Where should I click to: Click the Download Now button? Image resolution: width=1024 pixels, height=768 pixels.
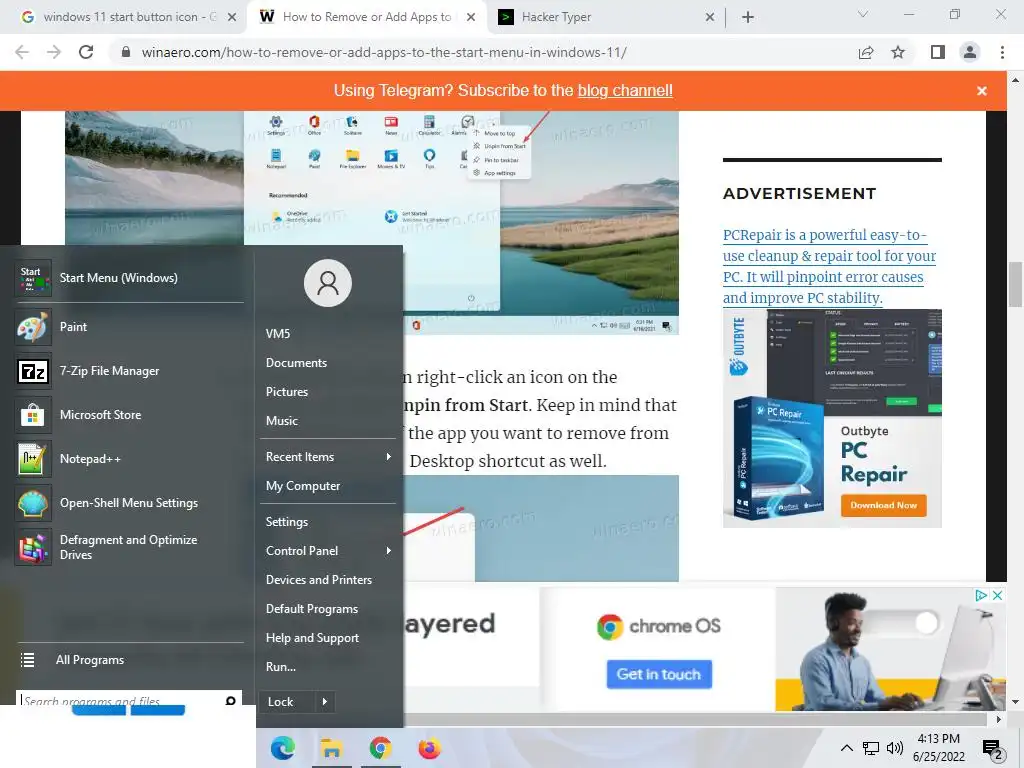coord(884,505)
